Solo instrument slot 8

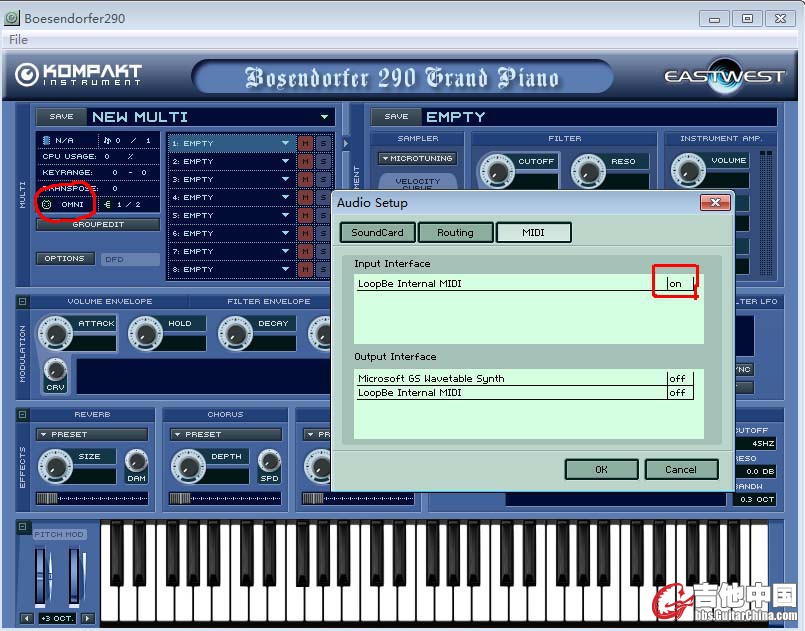pyautogui.click(x=323, y=269)
